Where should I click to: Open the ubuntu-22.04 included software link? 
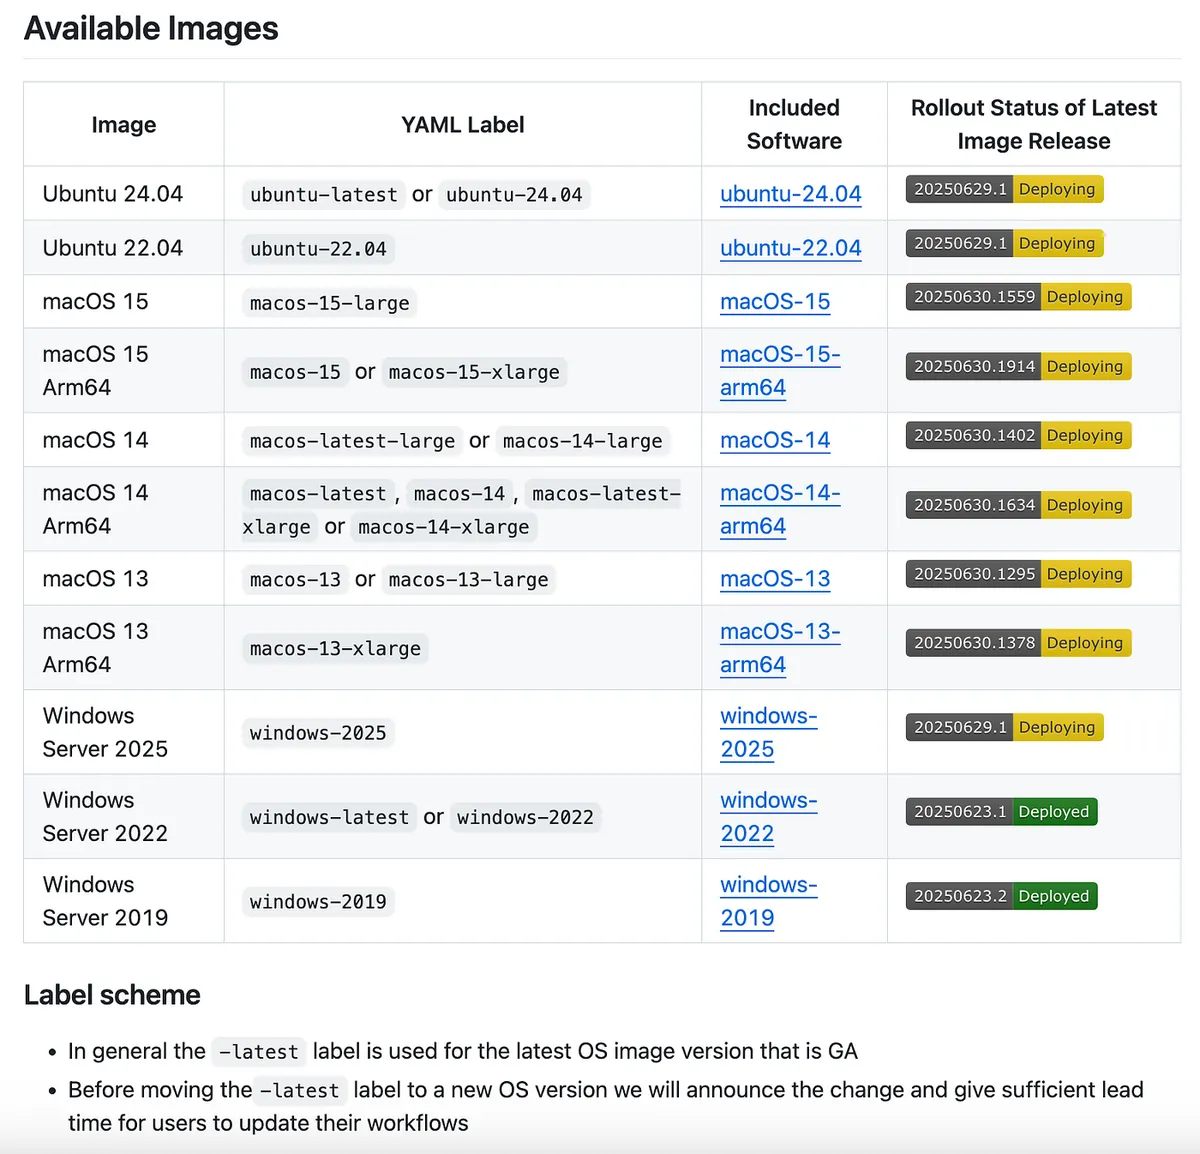[790, 248]
